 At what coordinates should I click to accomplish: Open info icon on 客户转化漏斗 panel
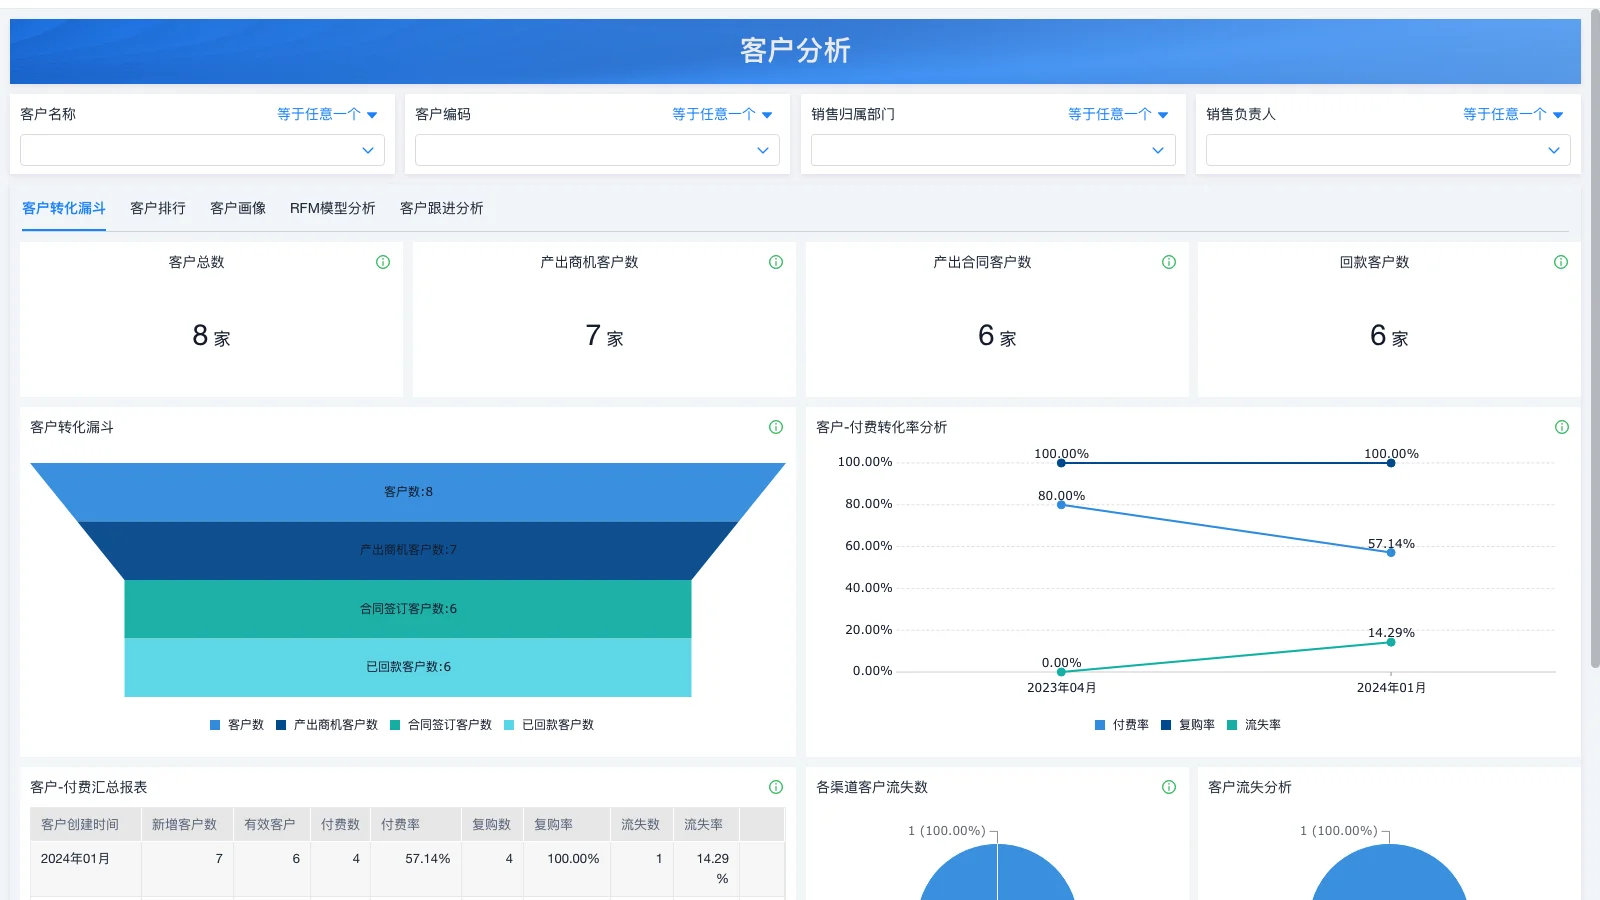(x=776, y=427)
